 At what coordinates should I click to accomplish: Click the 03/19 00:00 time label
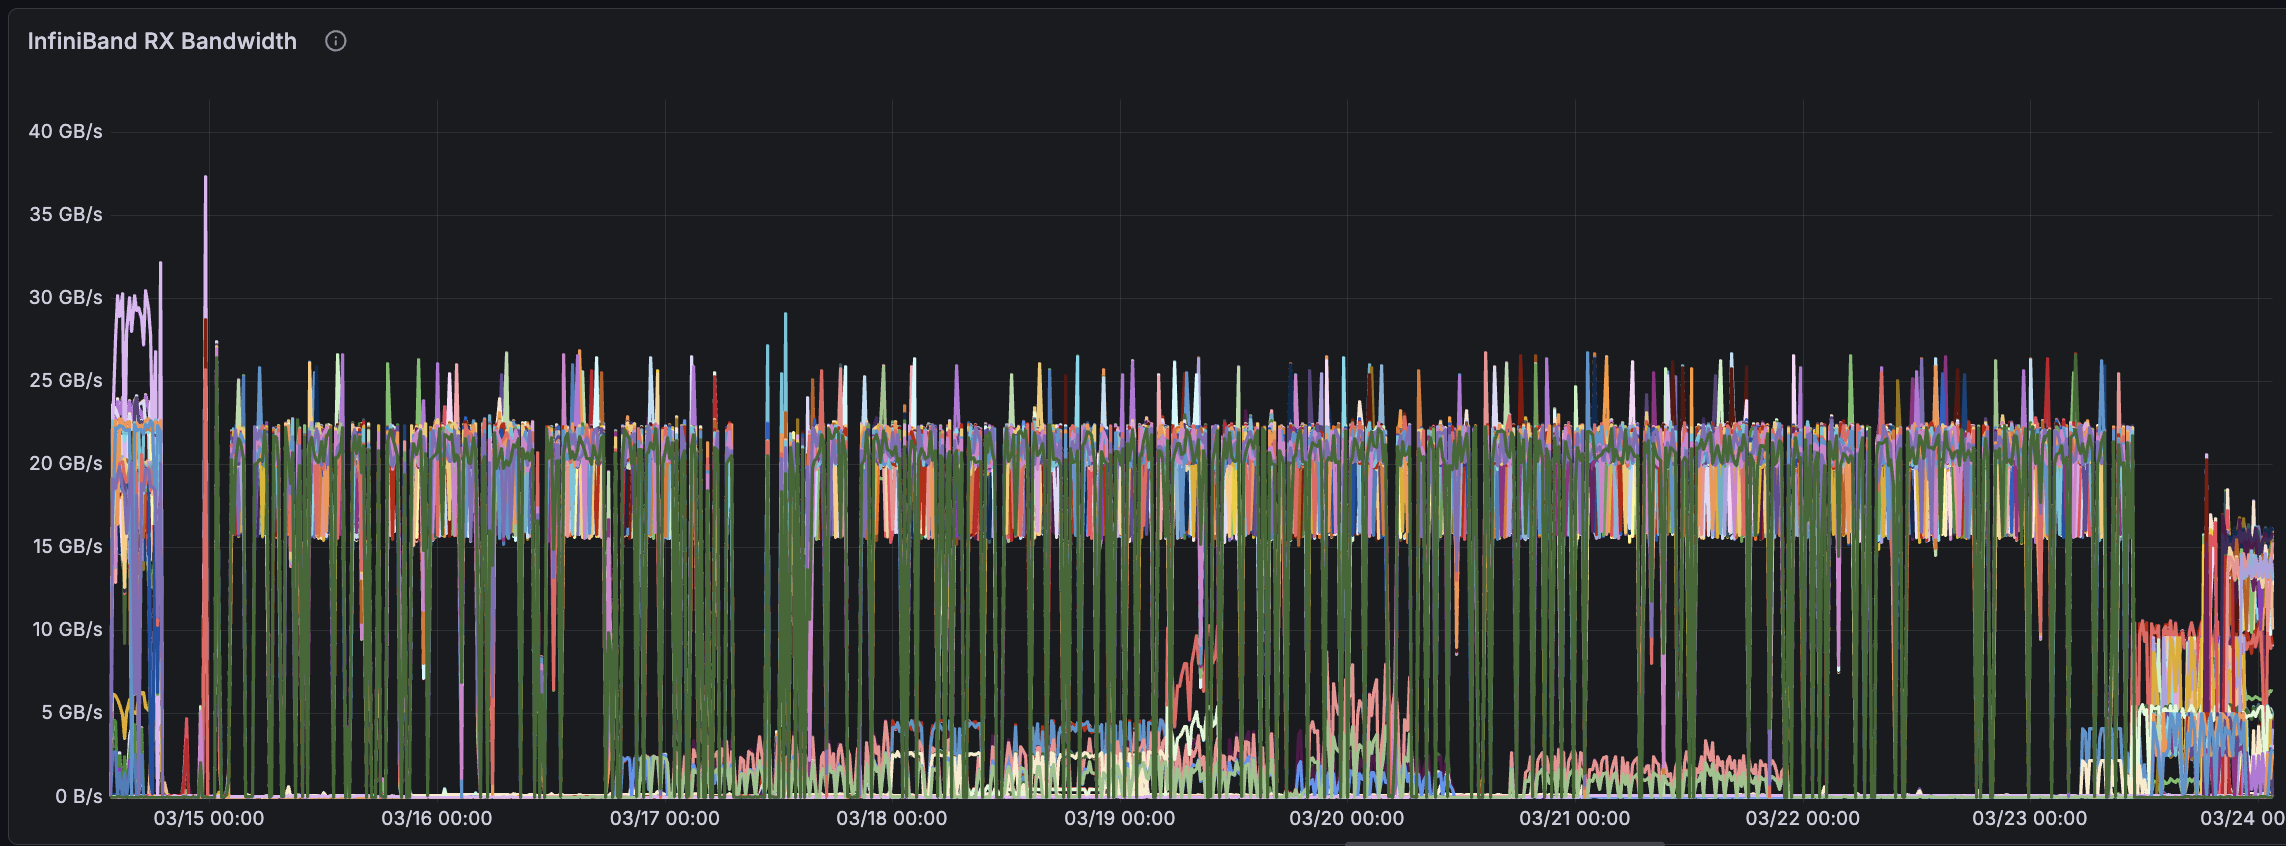(x=1120, y=818)
